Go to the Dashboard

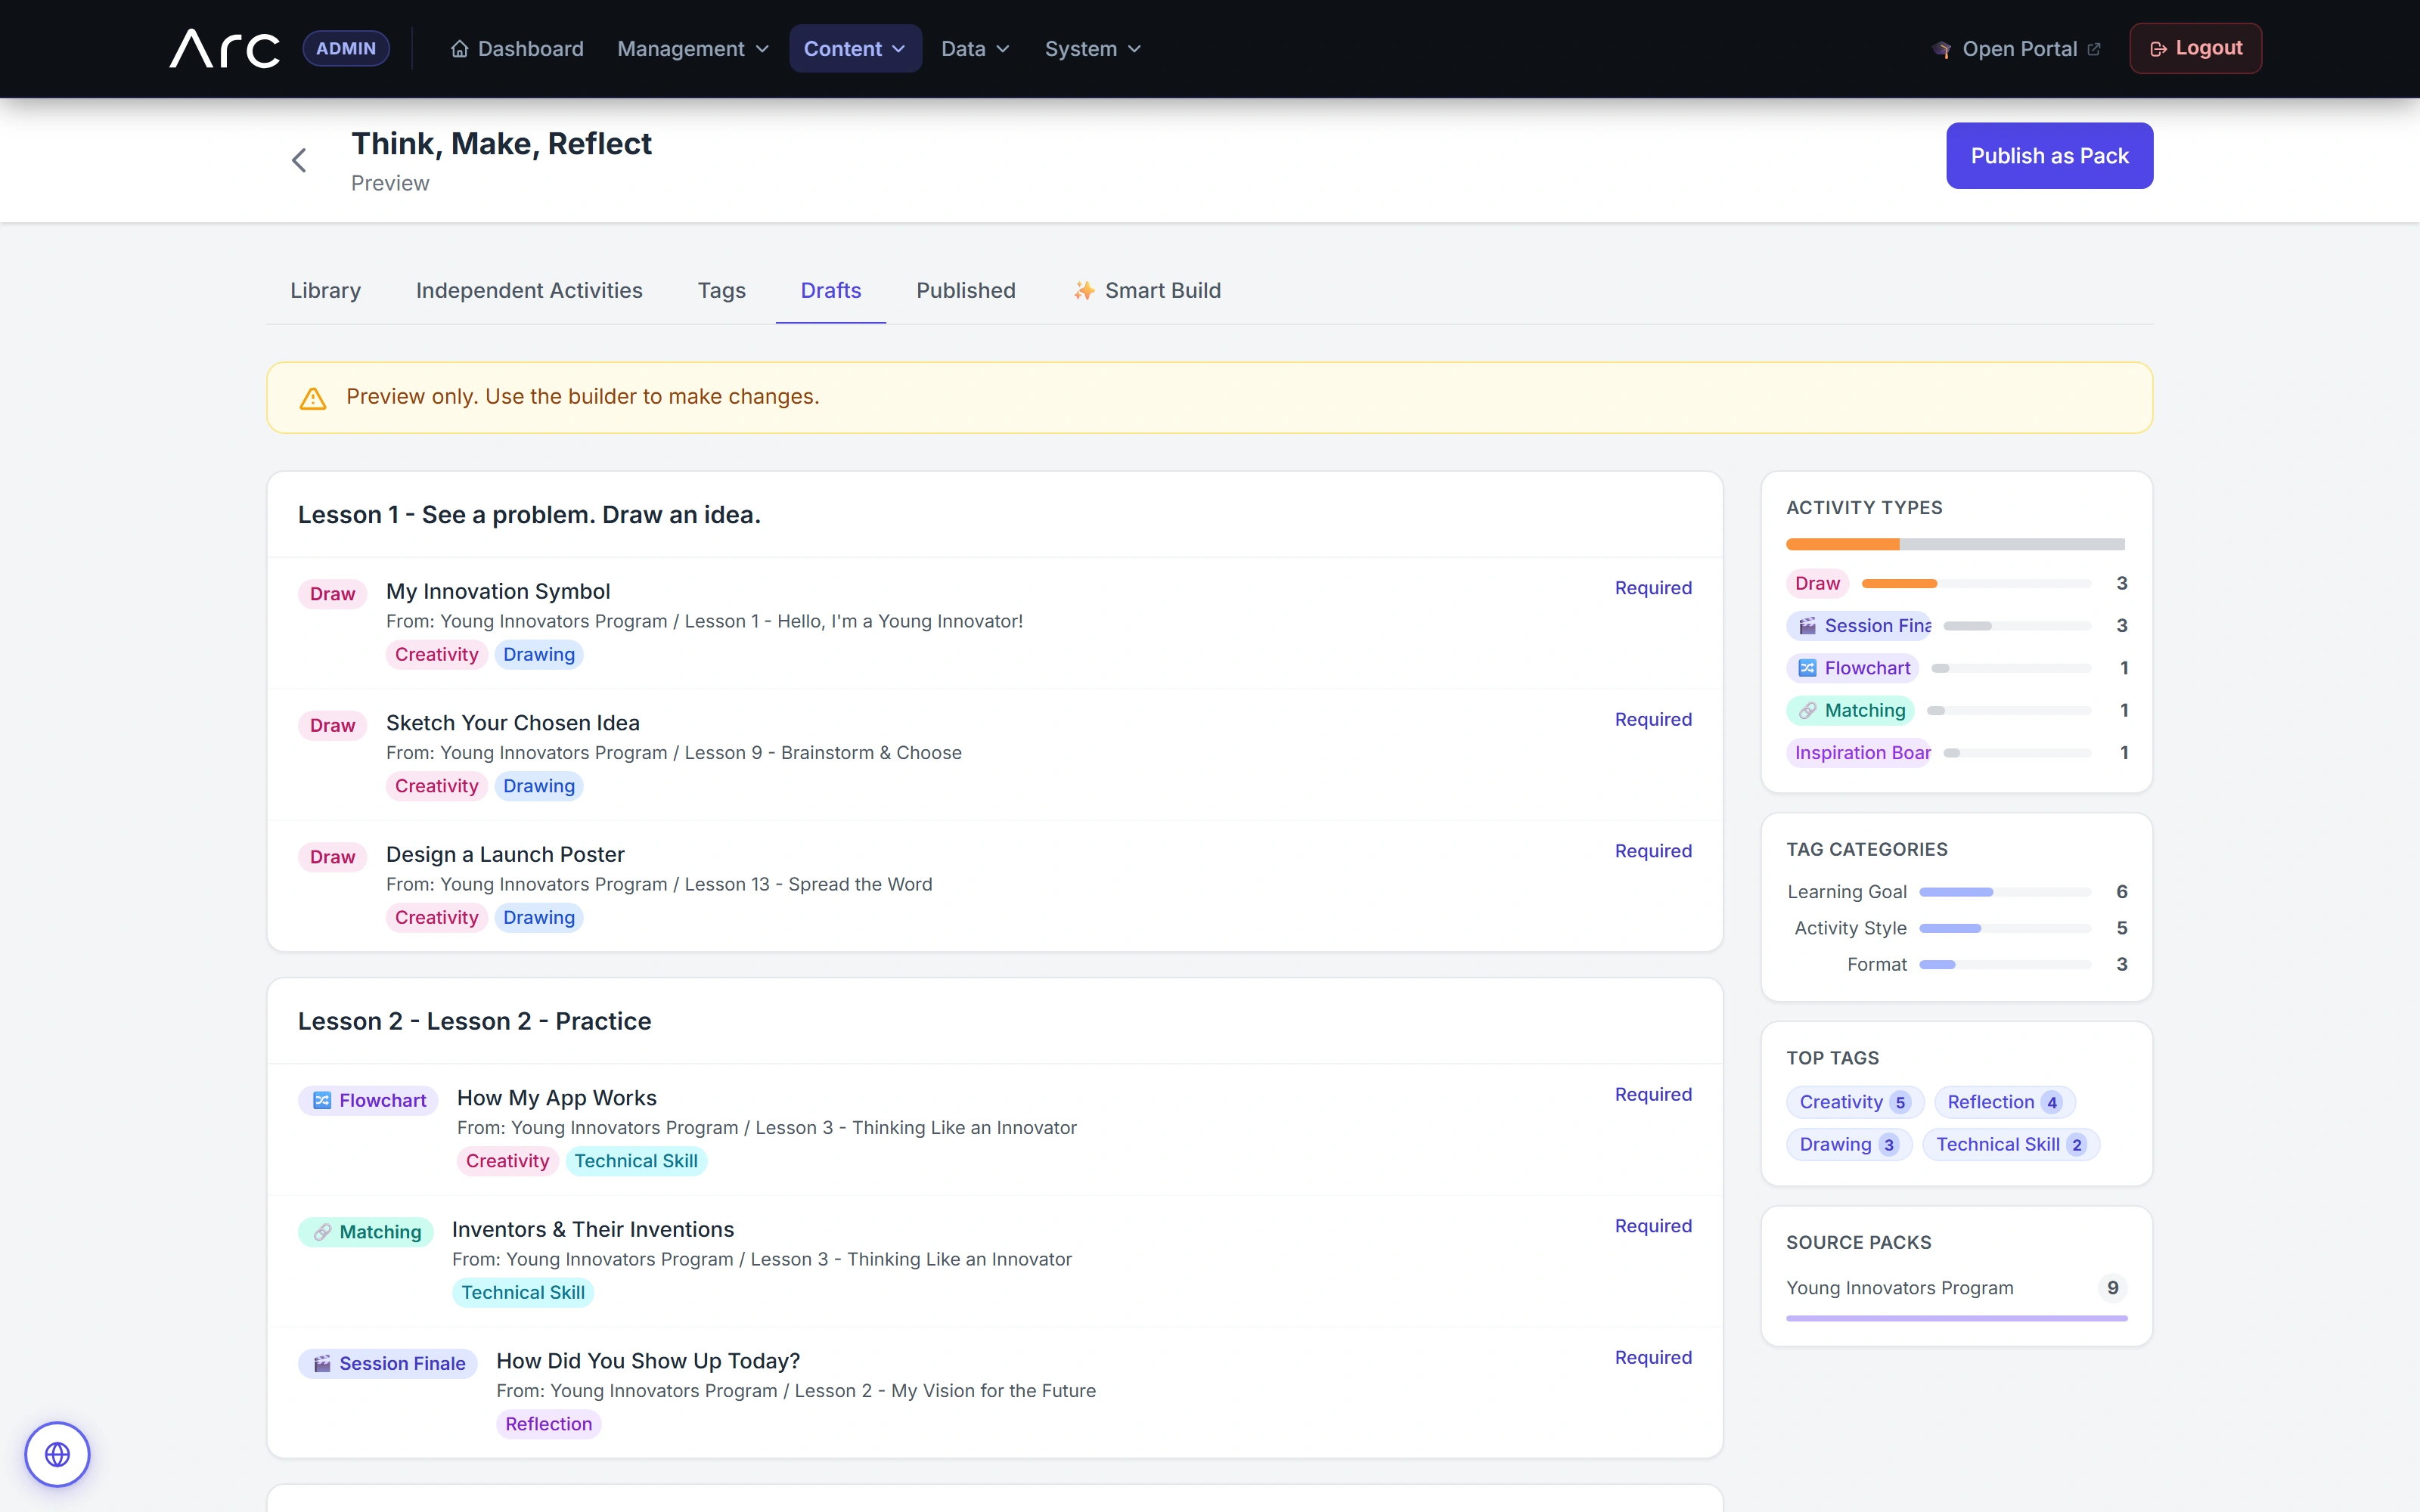517,49
